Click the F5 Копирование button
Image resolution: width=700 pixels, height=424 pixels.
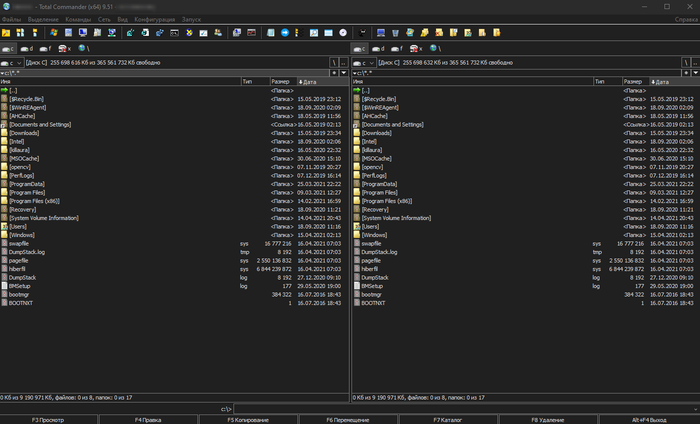pyautogui.click(x=248, y=420)
